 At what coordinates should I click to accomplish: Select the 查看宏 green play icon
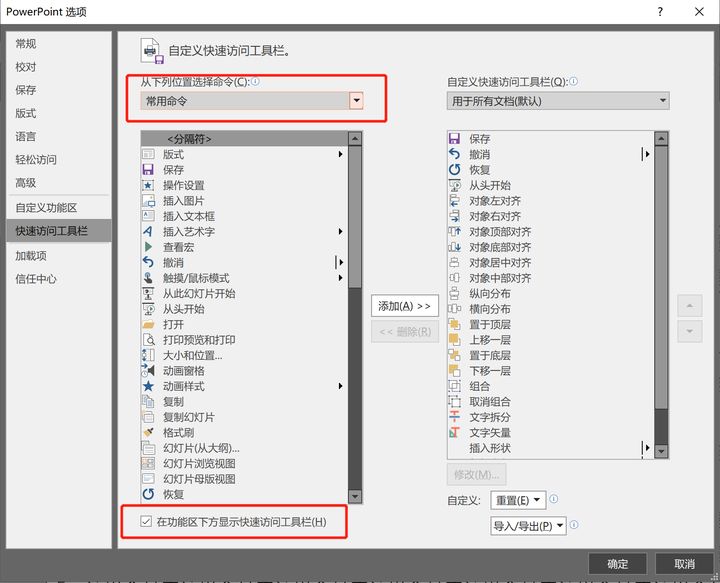[148, 247]
